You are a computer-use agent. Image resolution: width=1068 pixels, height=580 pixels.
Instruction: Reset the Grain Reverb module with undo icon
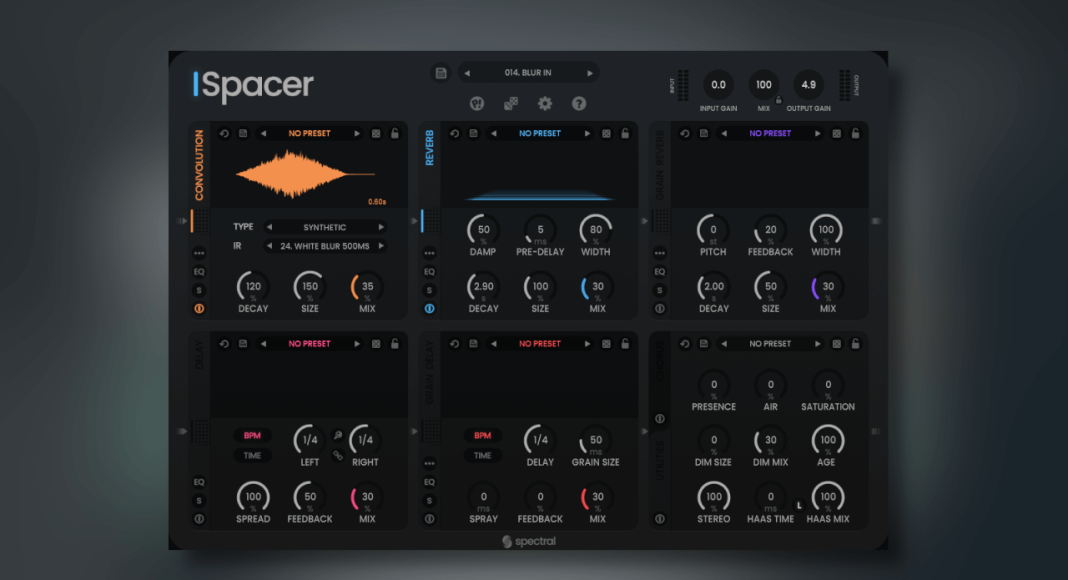[685, 133]
